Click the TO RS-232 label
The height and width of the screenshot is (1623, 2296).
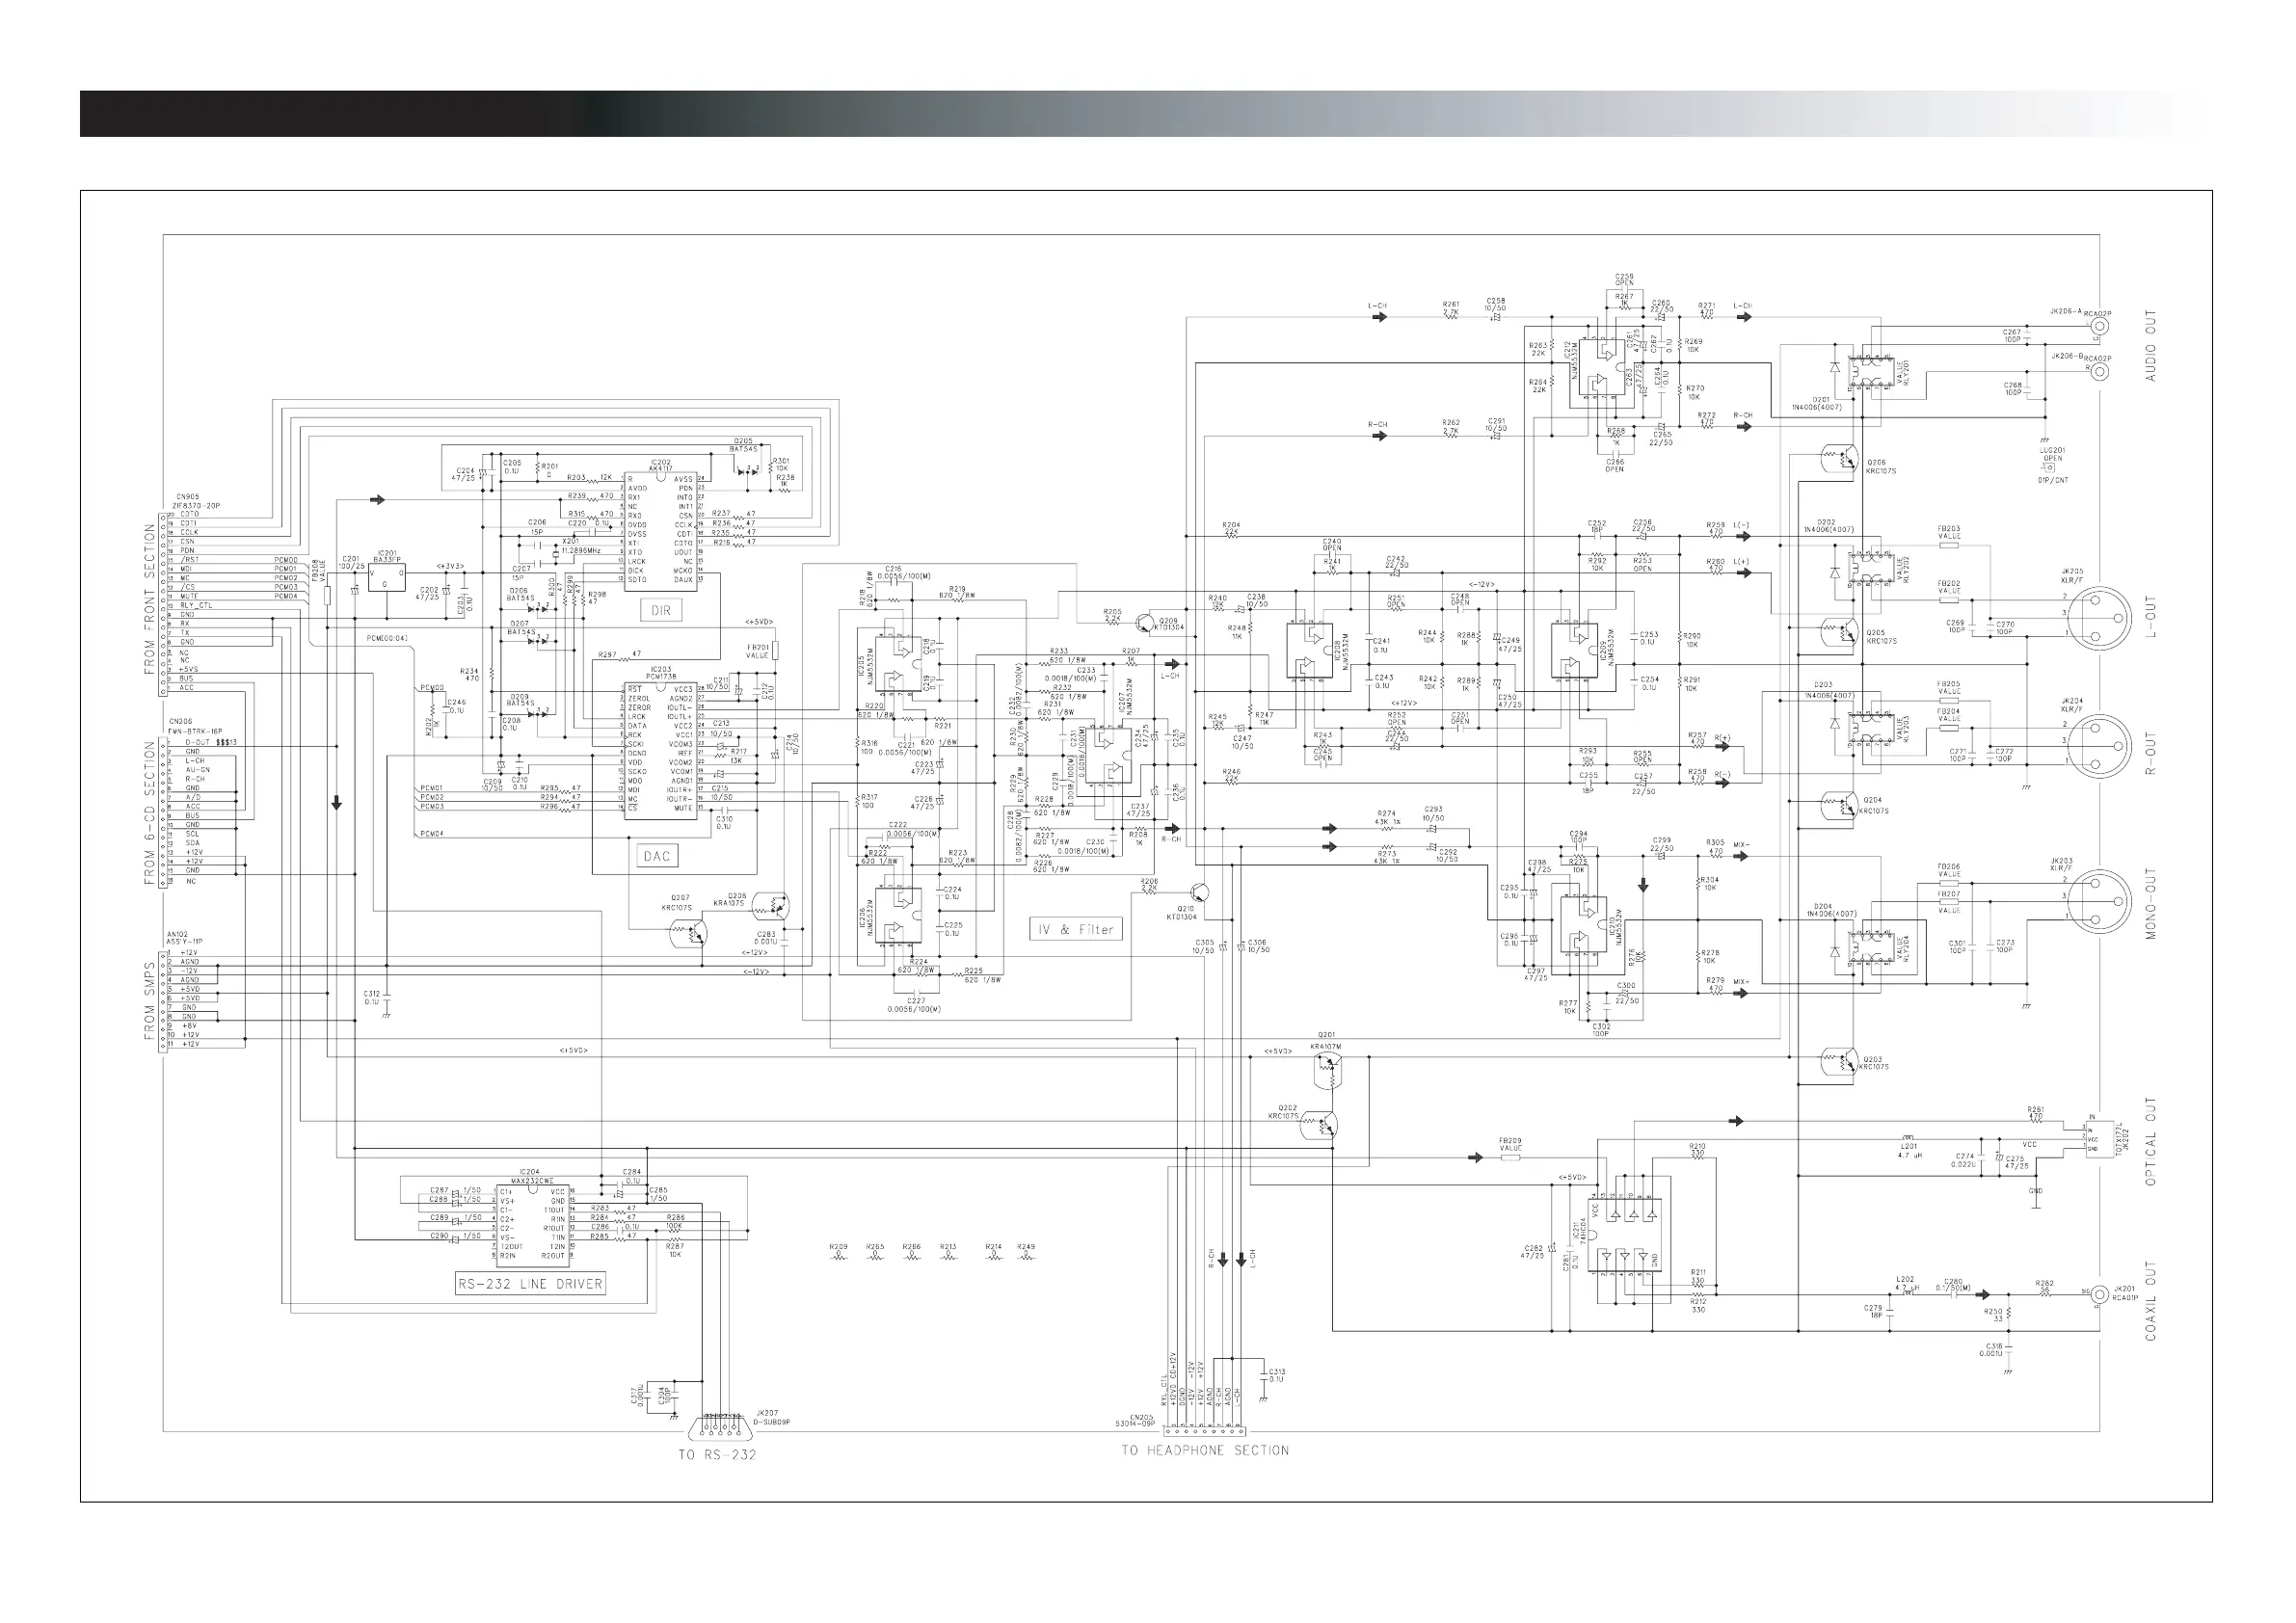click(717, 1454)
